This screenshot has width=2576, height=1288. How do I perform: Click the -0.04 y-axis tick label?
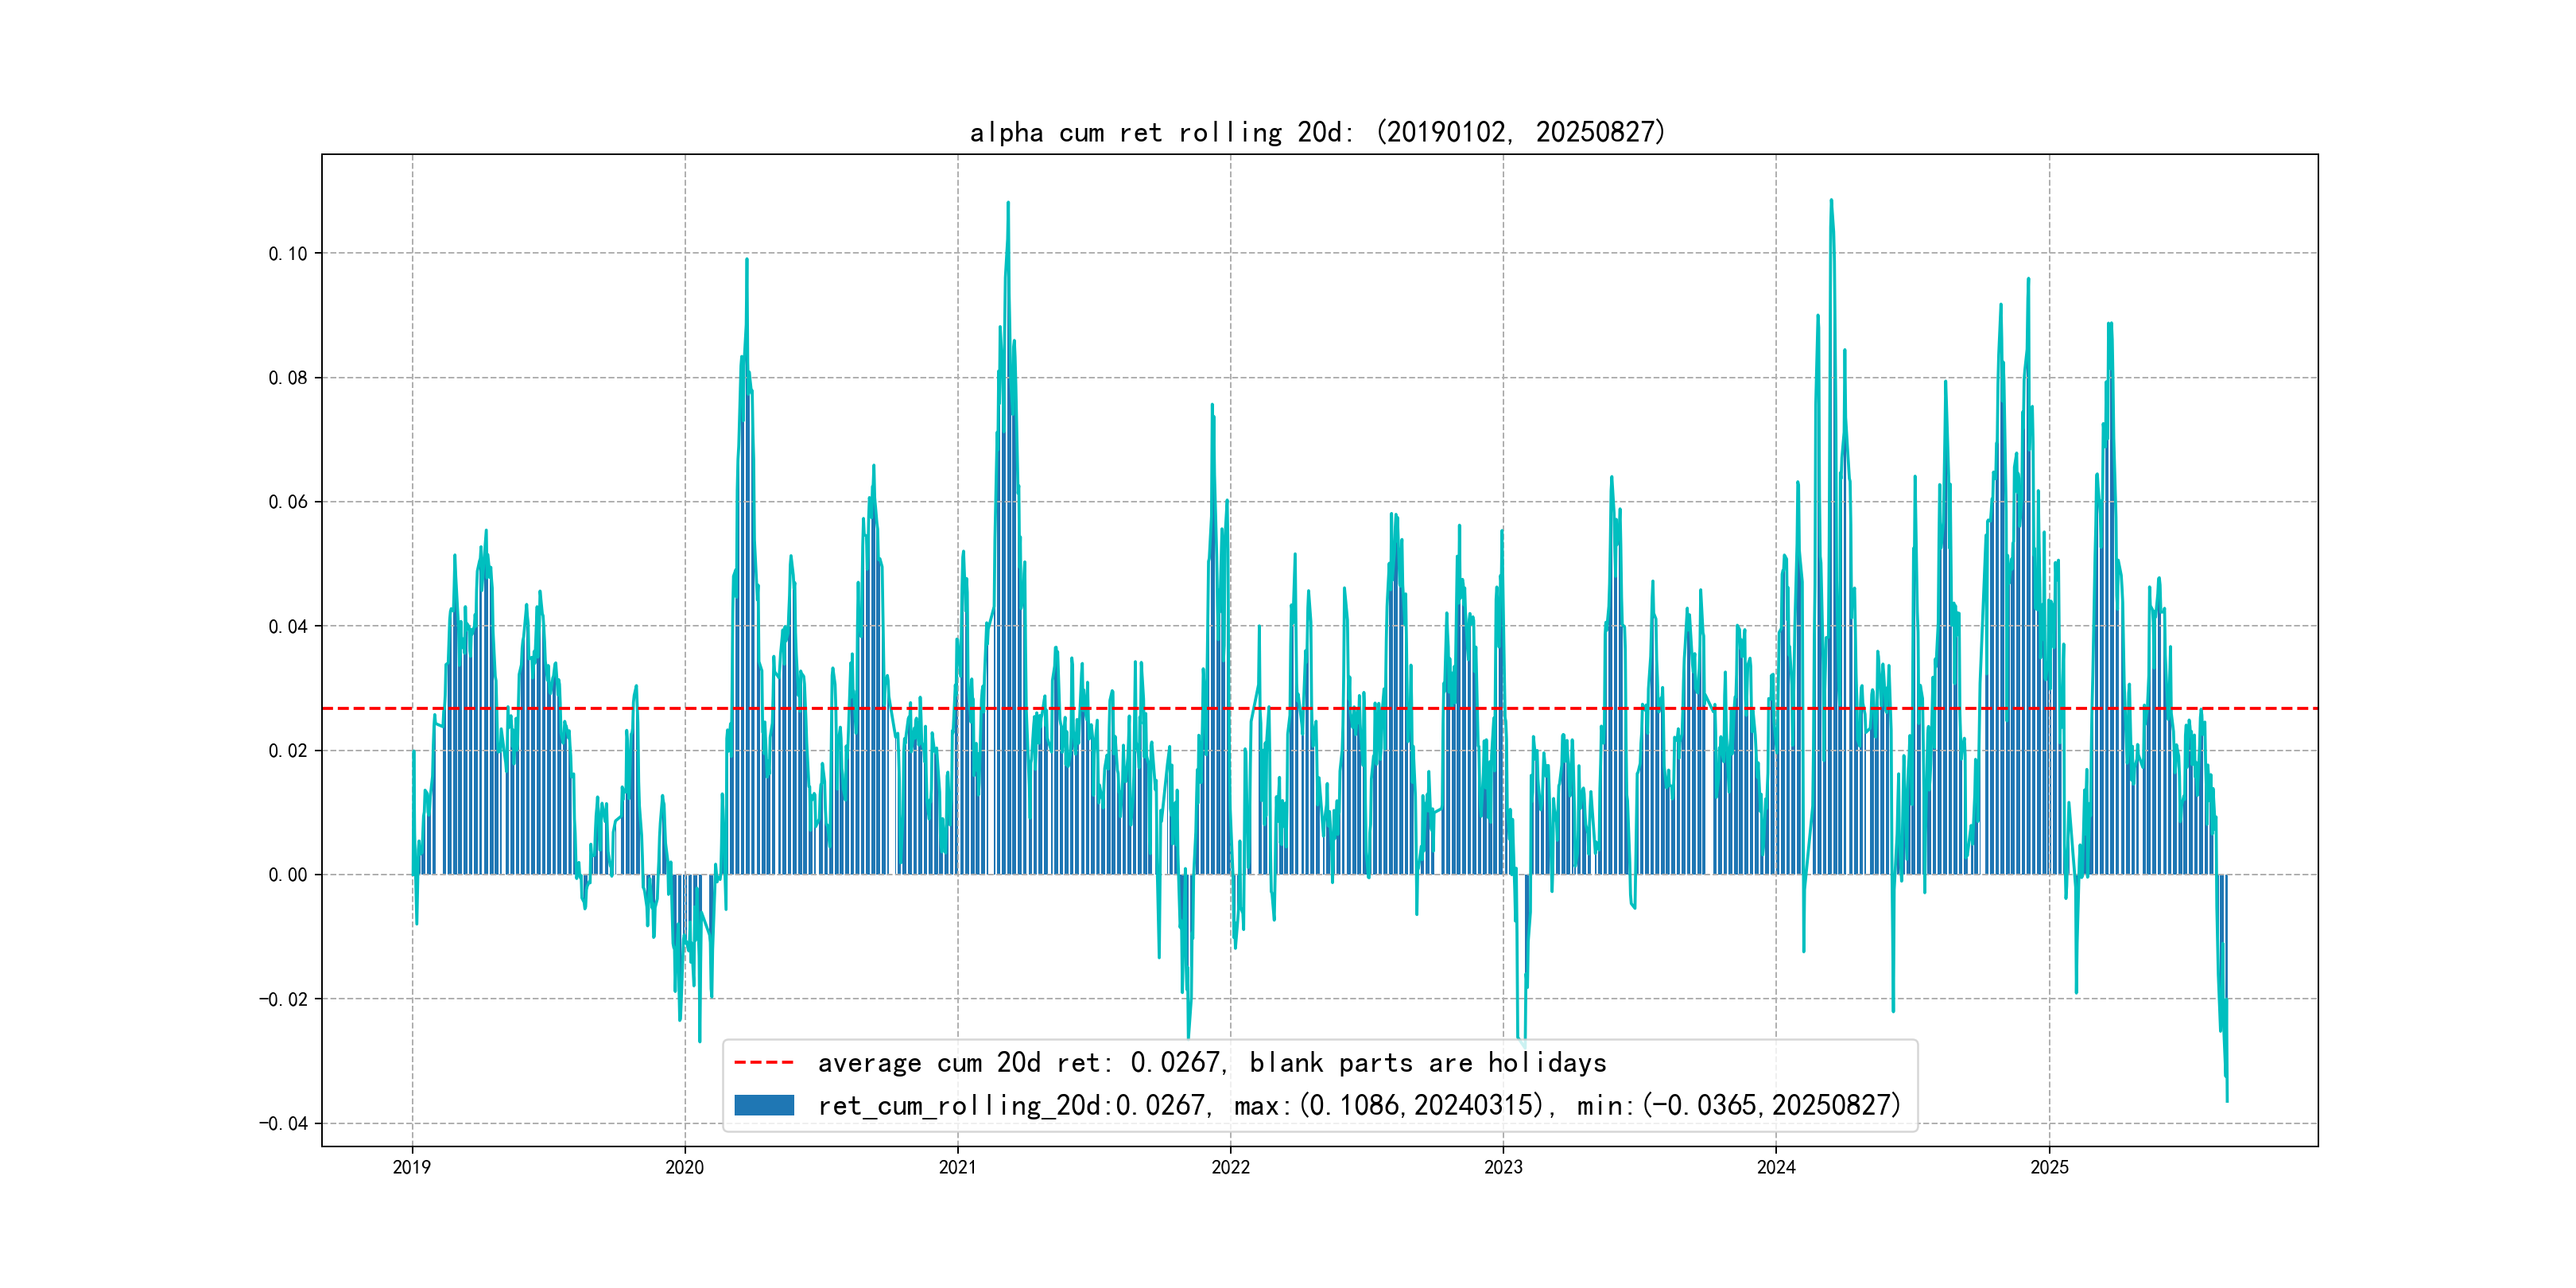pos(284,1123)
